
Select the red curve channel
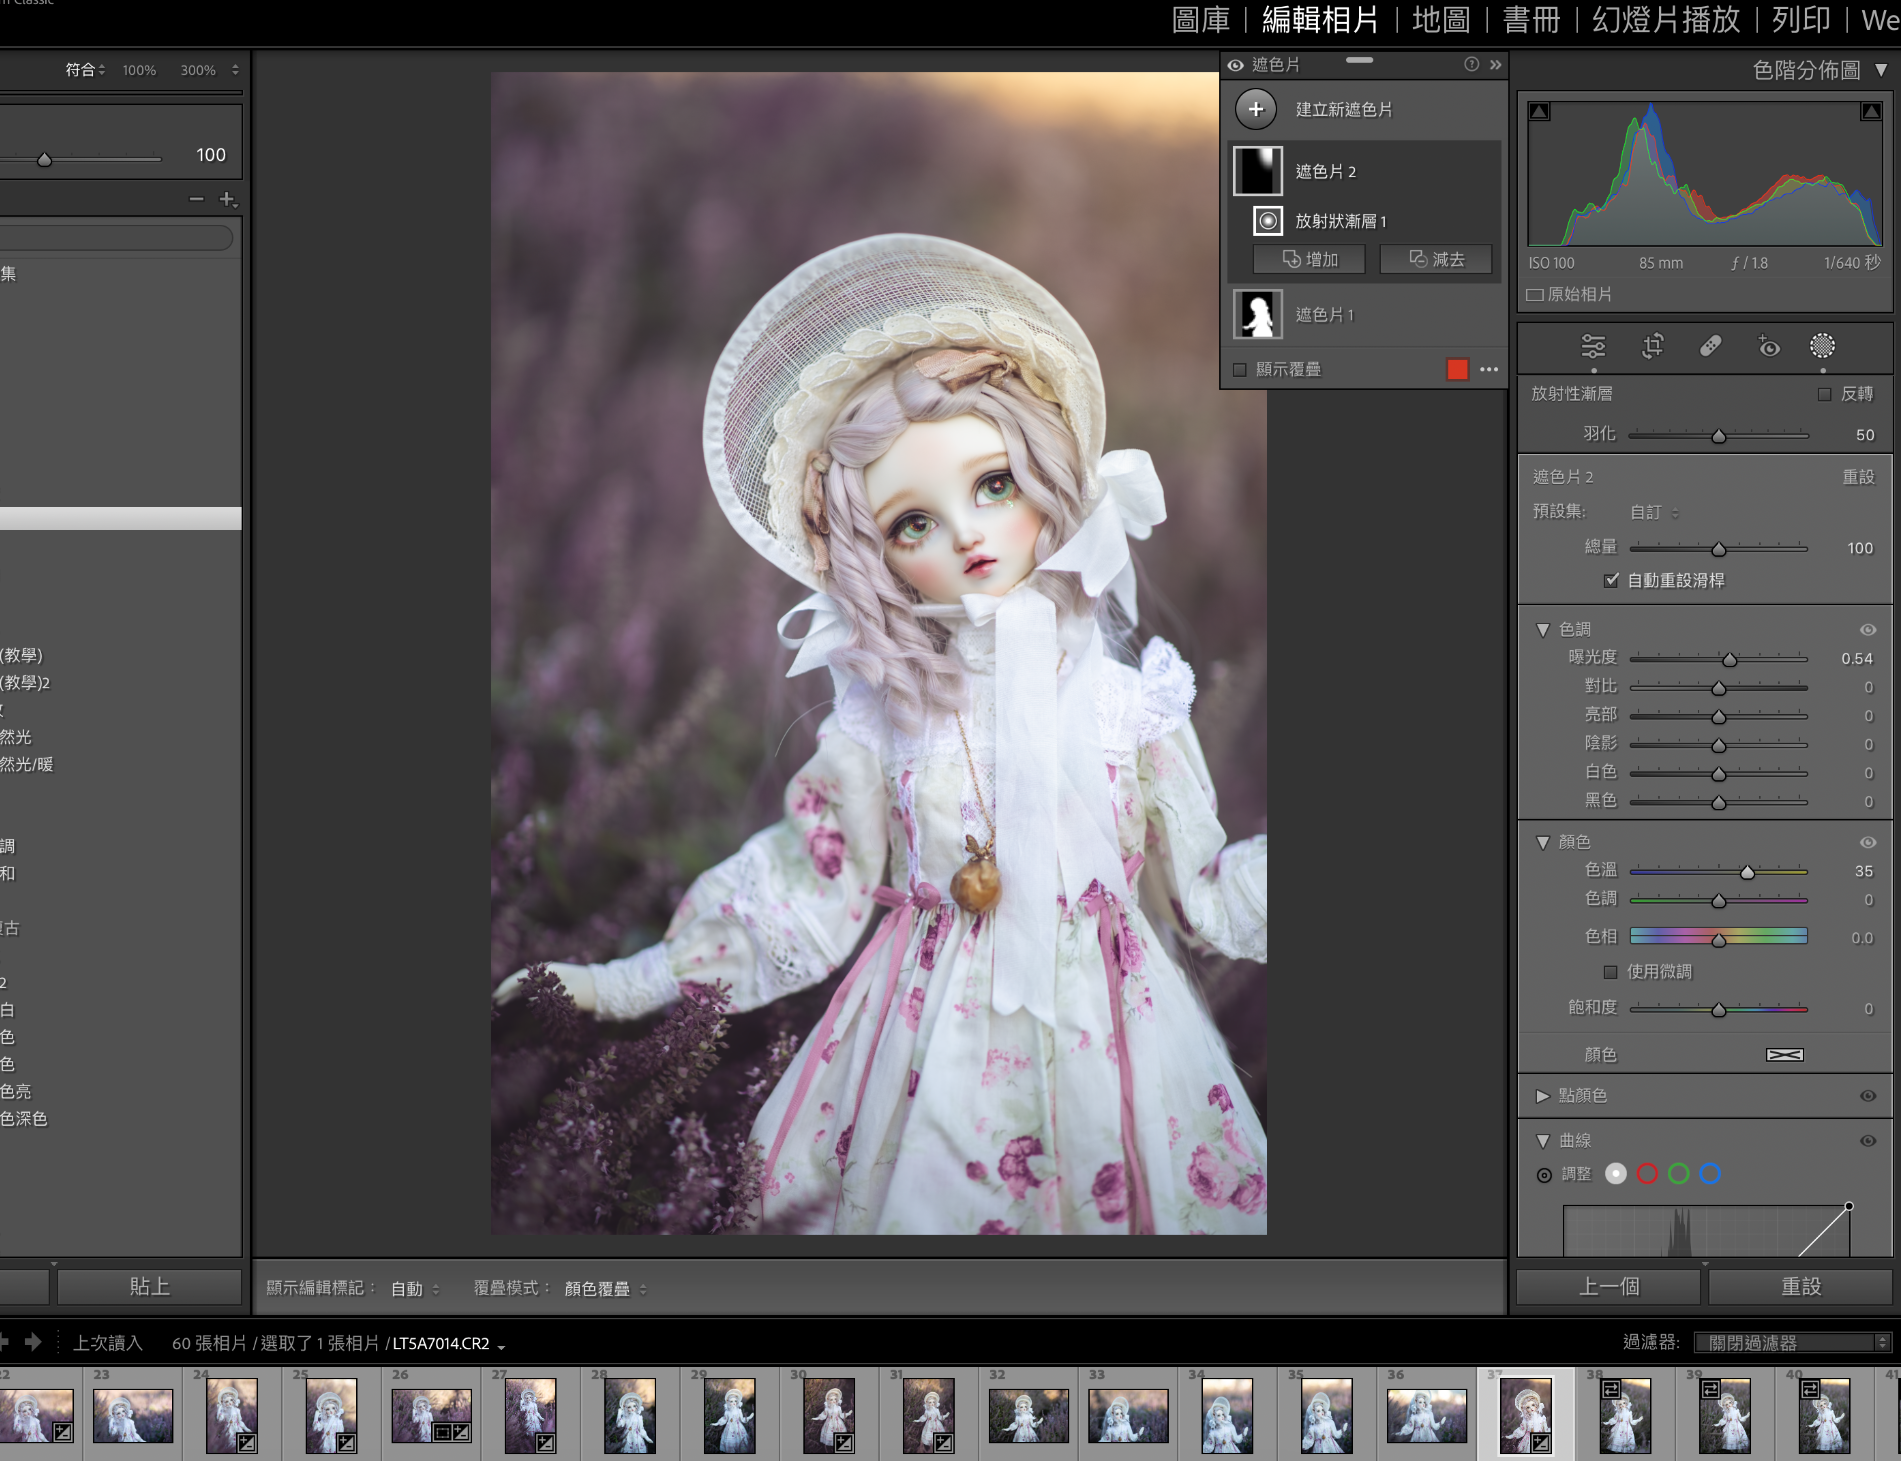pos(1648,1174)
